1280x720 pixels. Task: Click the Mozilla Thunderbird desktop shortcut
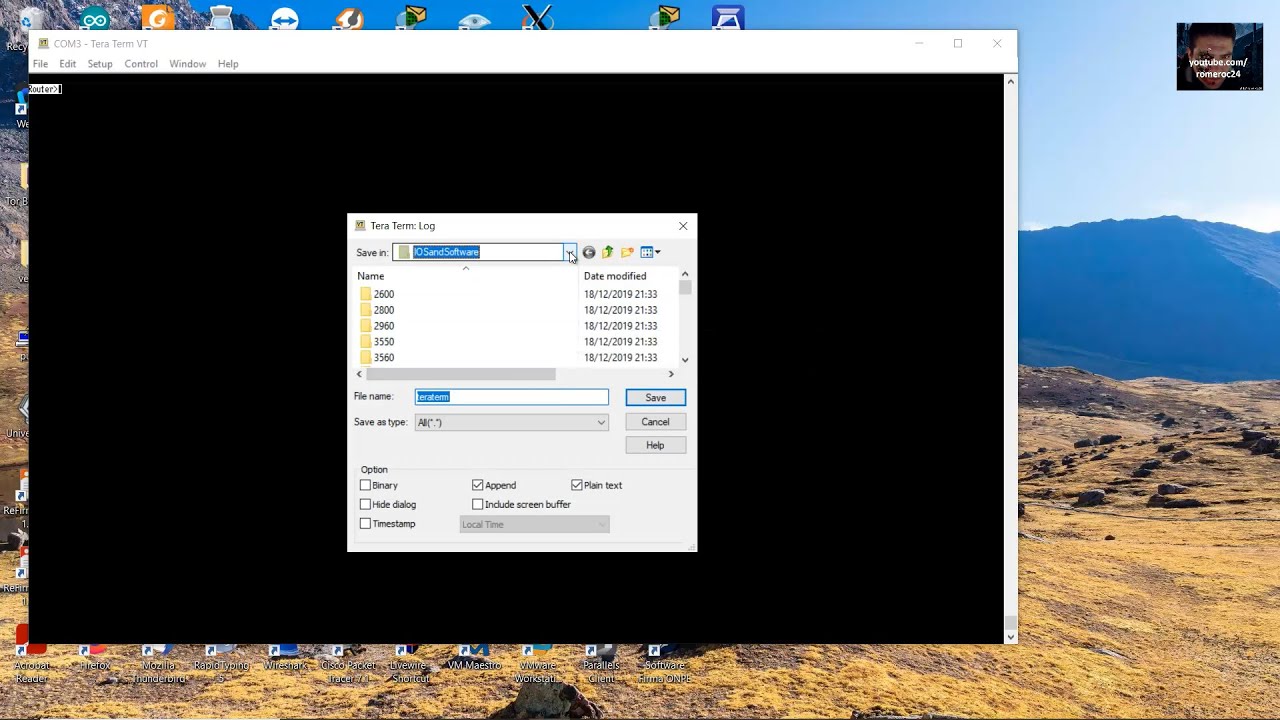click(158, 662)
